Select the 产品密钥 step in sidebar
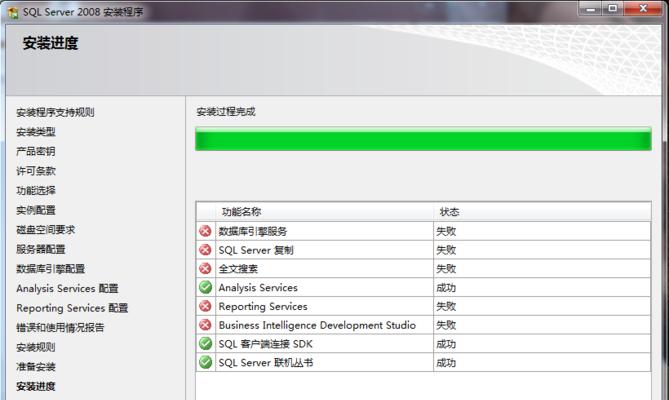 click(x=36, y=151)
